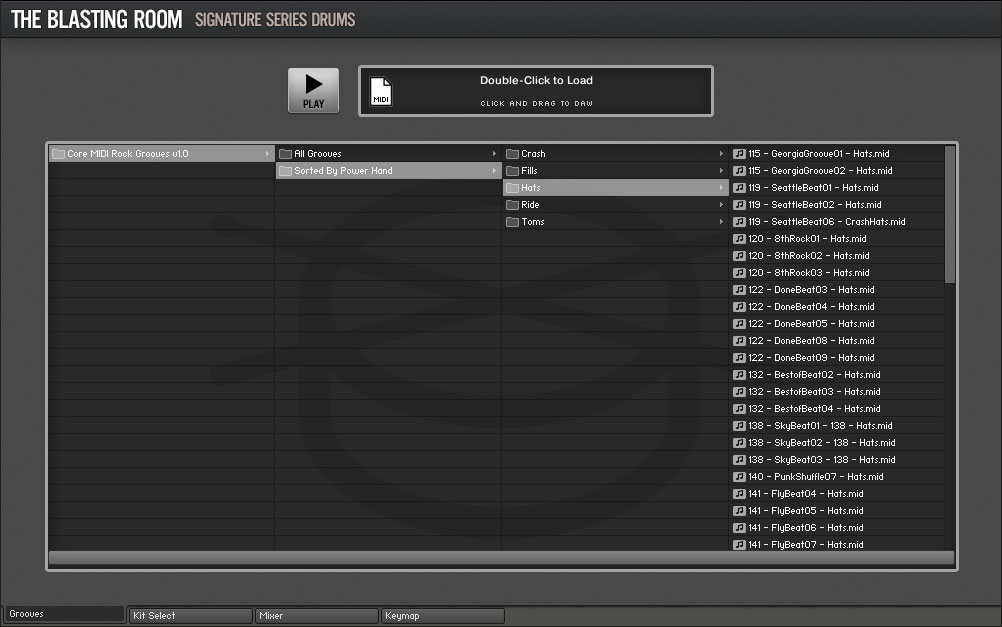Image resolution: width=1002 pixels, height=627 pixels.
Task: Click MIDI icon of 119 - SeattleBeat01
Action: (x=739, y=187)
